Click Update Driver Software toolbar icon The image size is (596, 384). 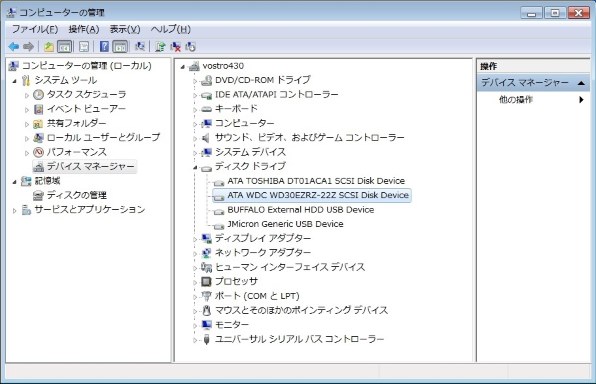pyautogui.click(x=160, y=47)
